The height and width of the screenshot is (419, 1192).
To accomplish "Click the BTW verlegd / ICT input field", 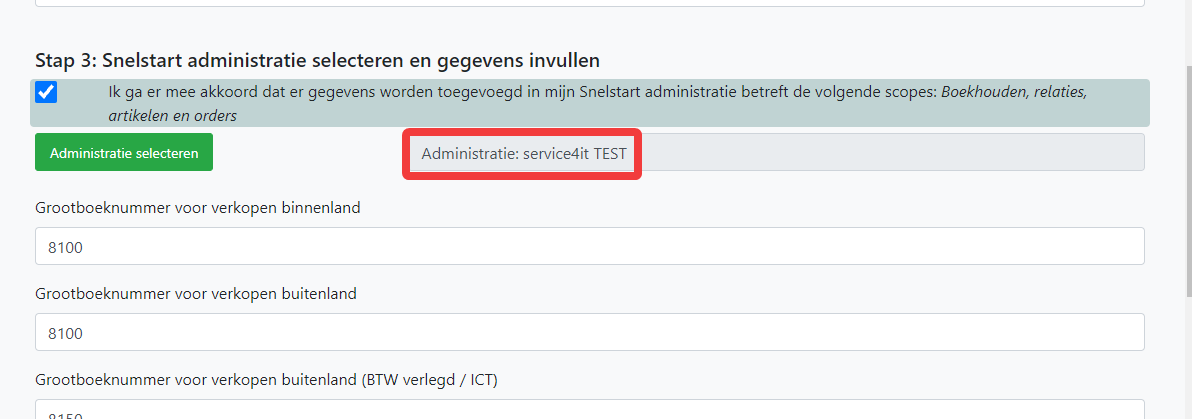I will pos(589,411).
